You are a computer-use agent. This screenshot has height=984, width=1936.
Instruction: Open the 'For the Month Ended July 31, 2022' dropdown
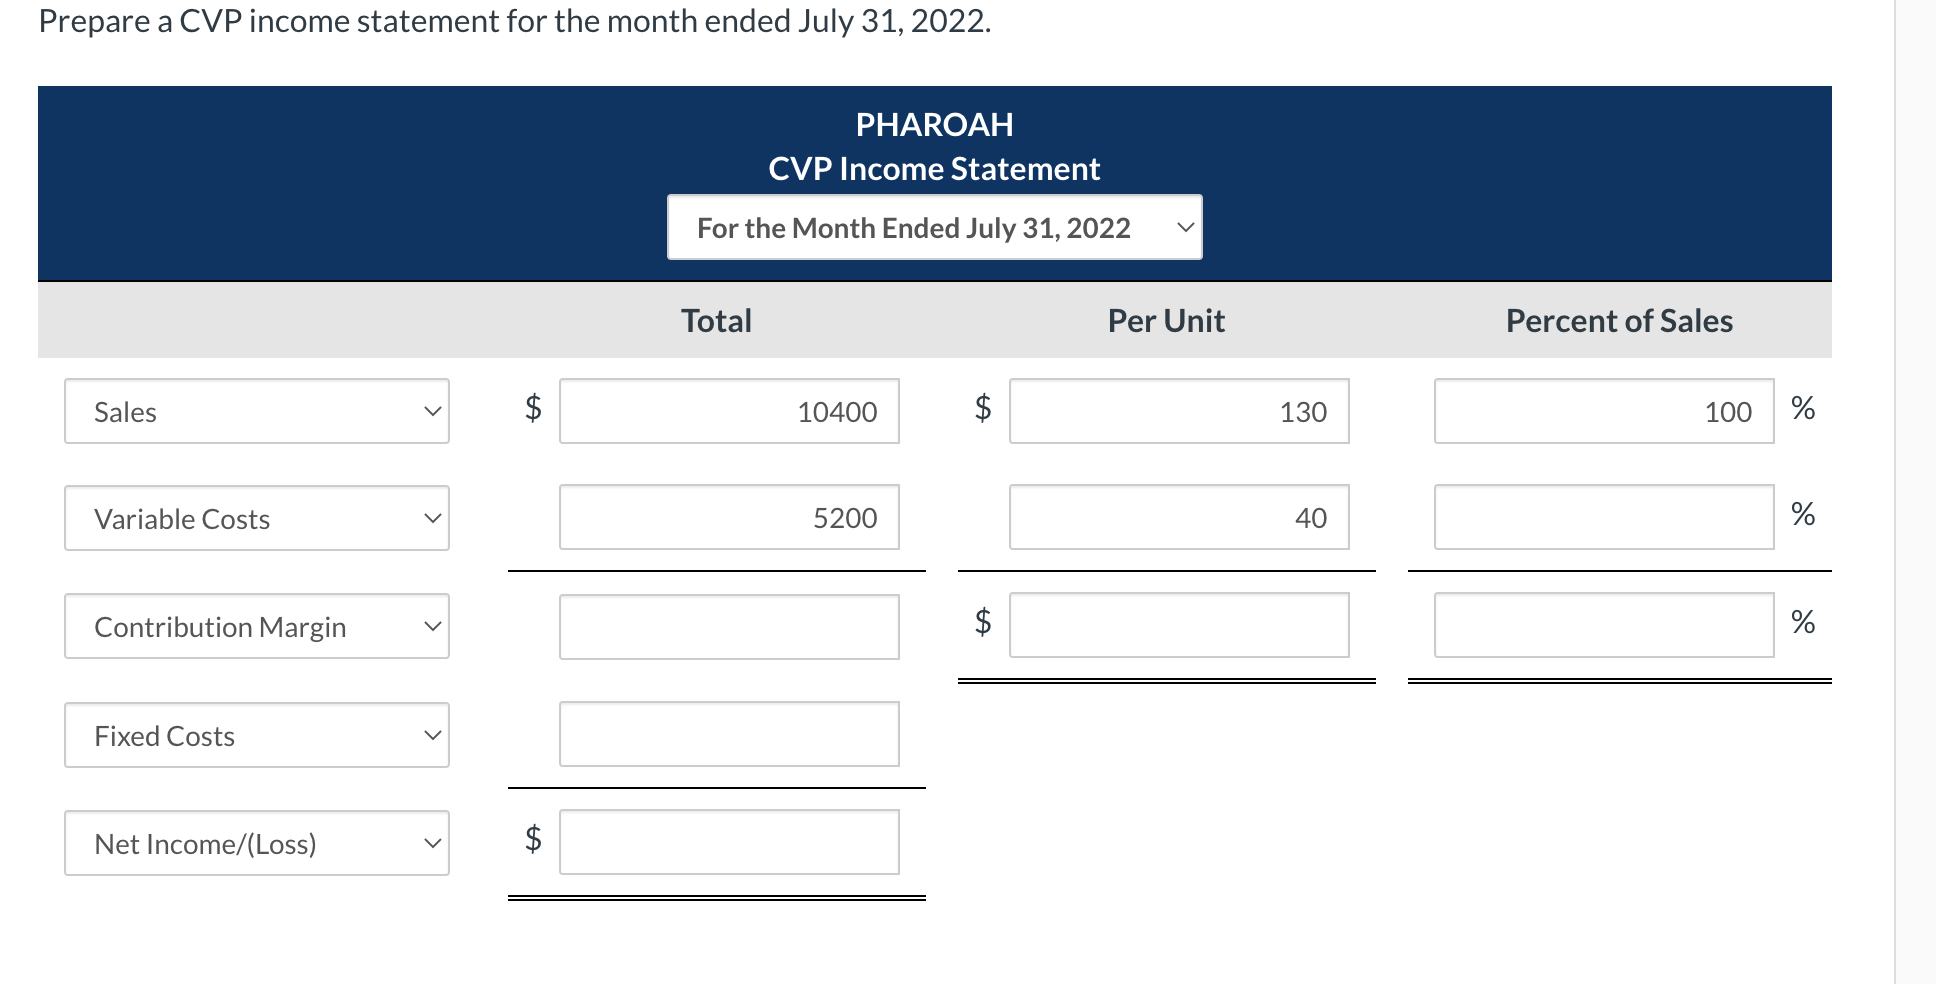pyautogui.click(x=933, y=227)
